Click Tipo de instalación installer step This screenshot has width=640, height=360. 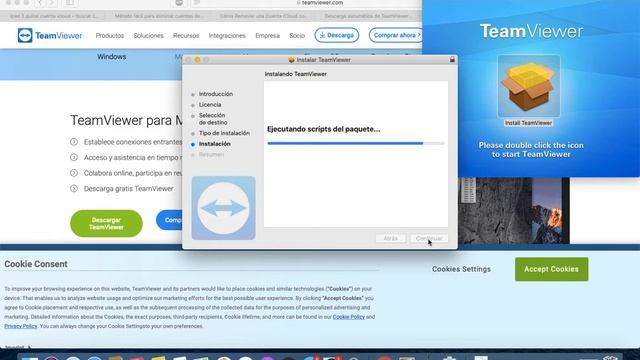click(224, 133)
